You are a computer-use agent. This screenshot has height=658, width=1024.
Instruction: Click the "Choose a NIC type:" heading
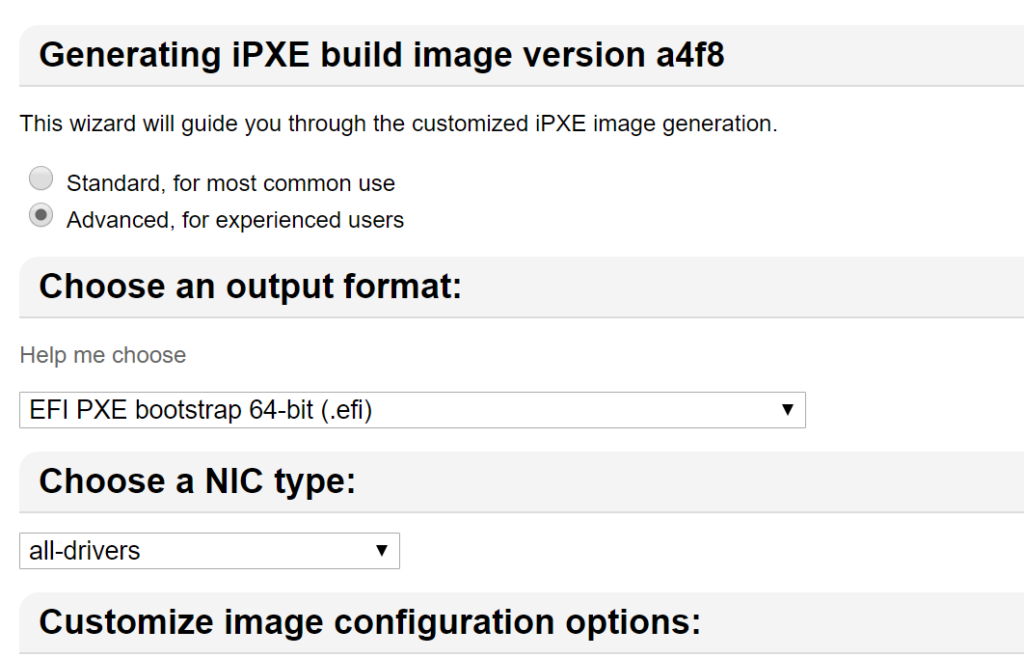click(x=197, y=482)
